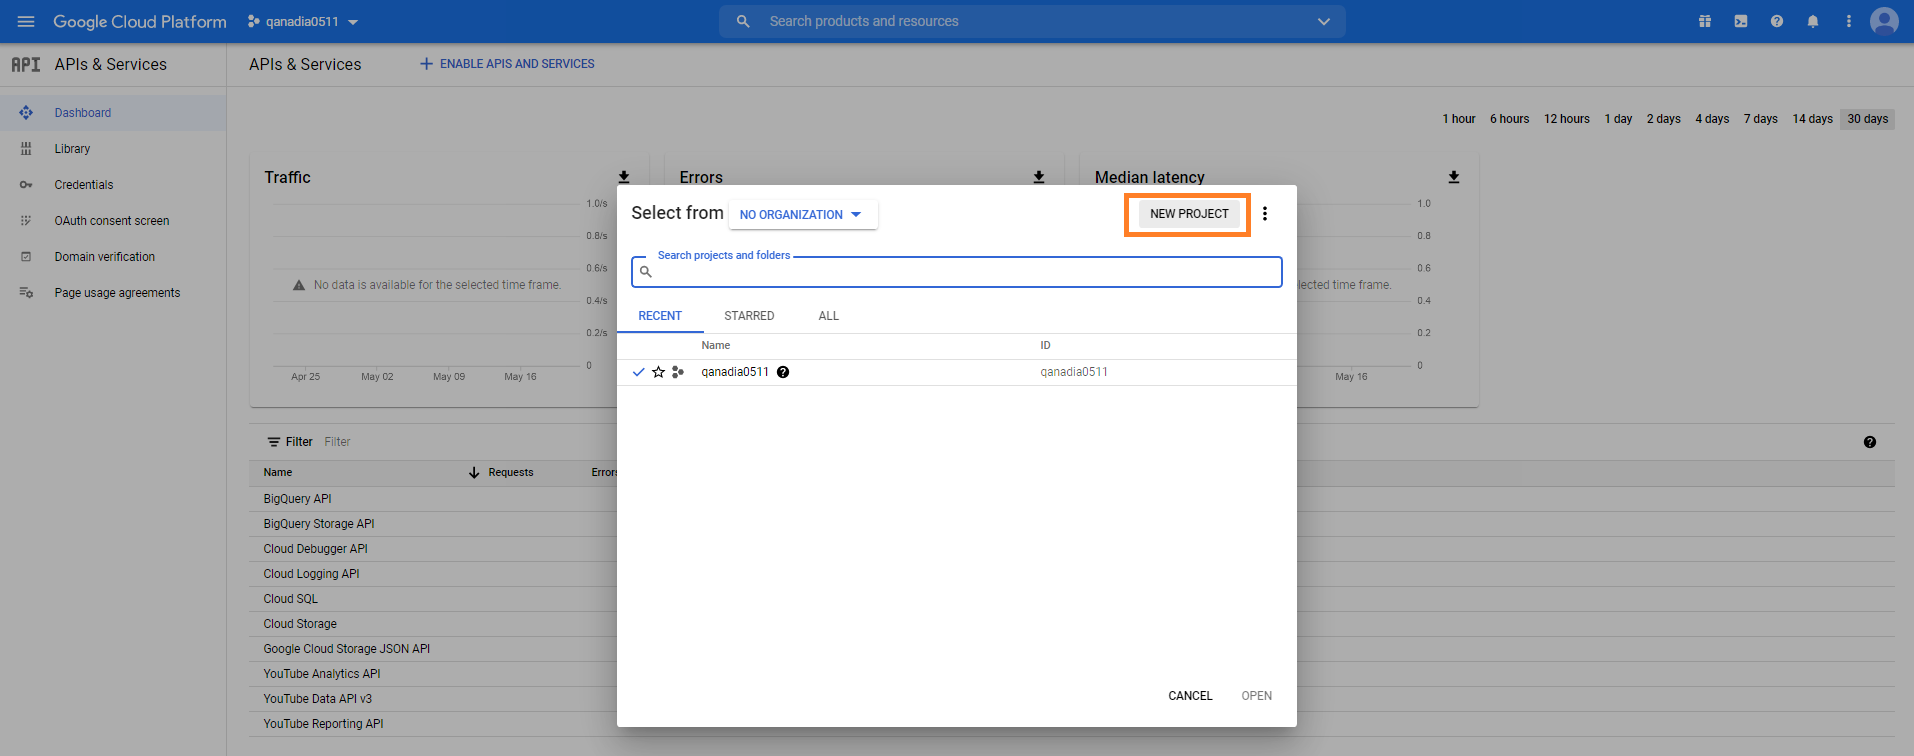Click the user account avatar
The height and width of the screenshot is (756, 1914).
1884,21
